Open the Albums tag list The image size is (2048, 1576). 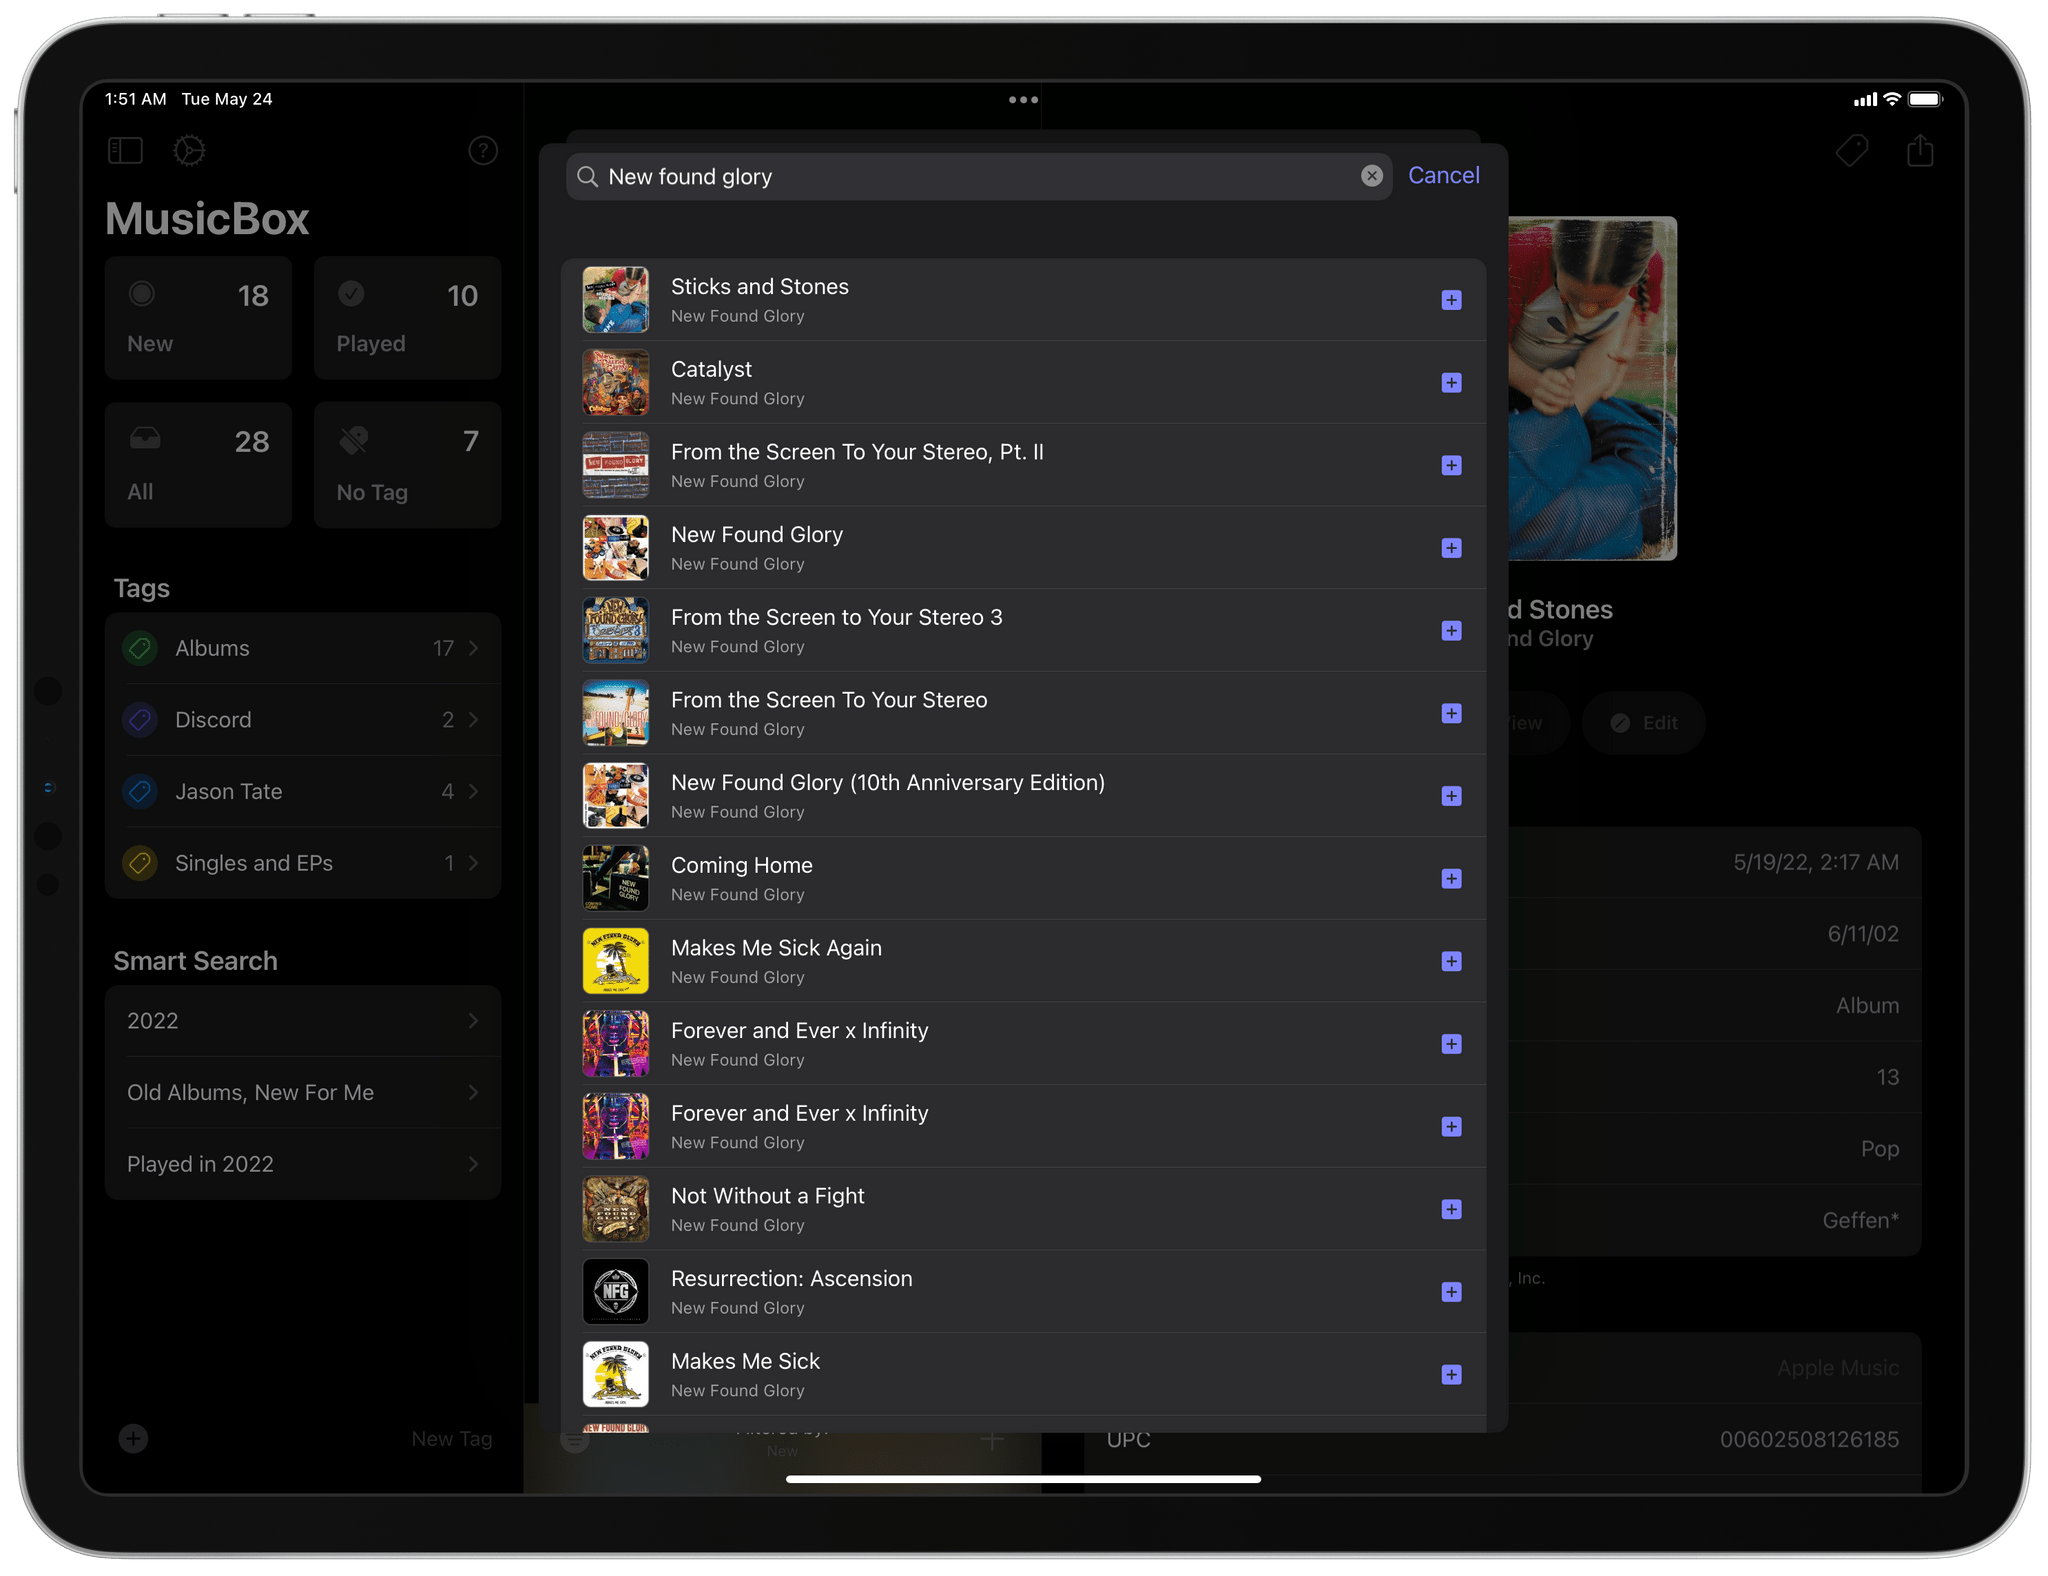pos(302,648)
